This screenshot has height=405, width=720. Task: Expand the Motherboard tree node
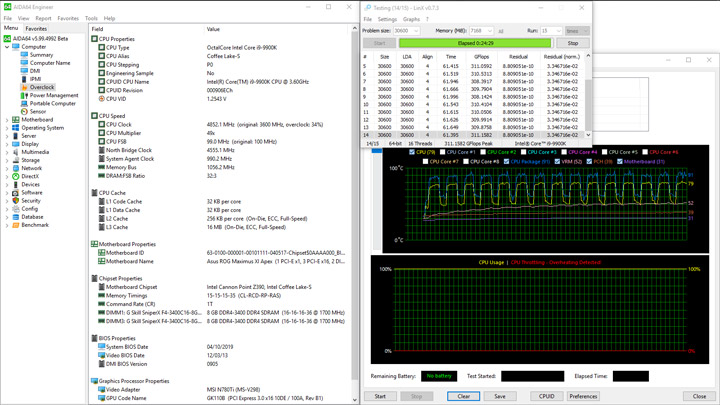pos(6,120)
